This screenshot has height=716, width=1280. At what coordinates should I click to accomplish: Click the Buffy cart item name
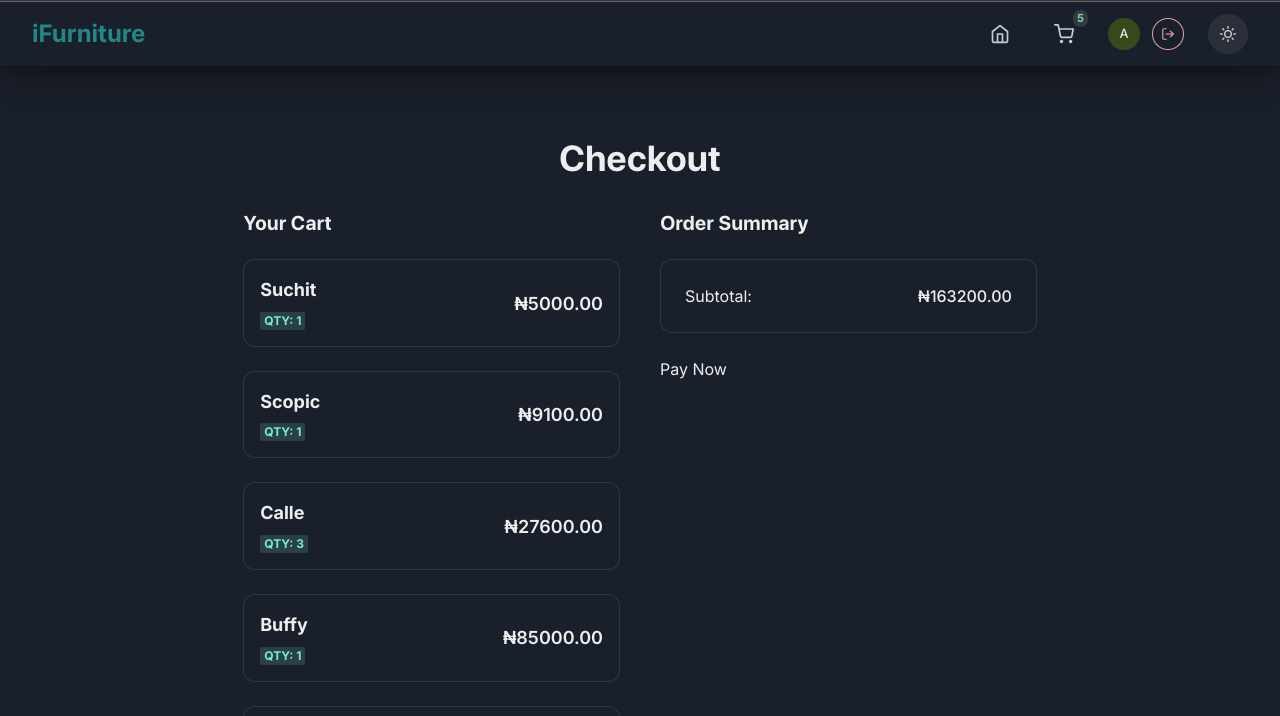(284, 625)
